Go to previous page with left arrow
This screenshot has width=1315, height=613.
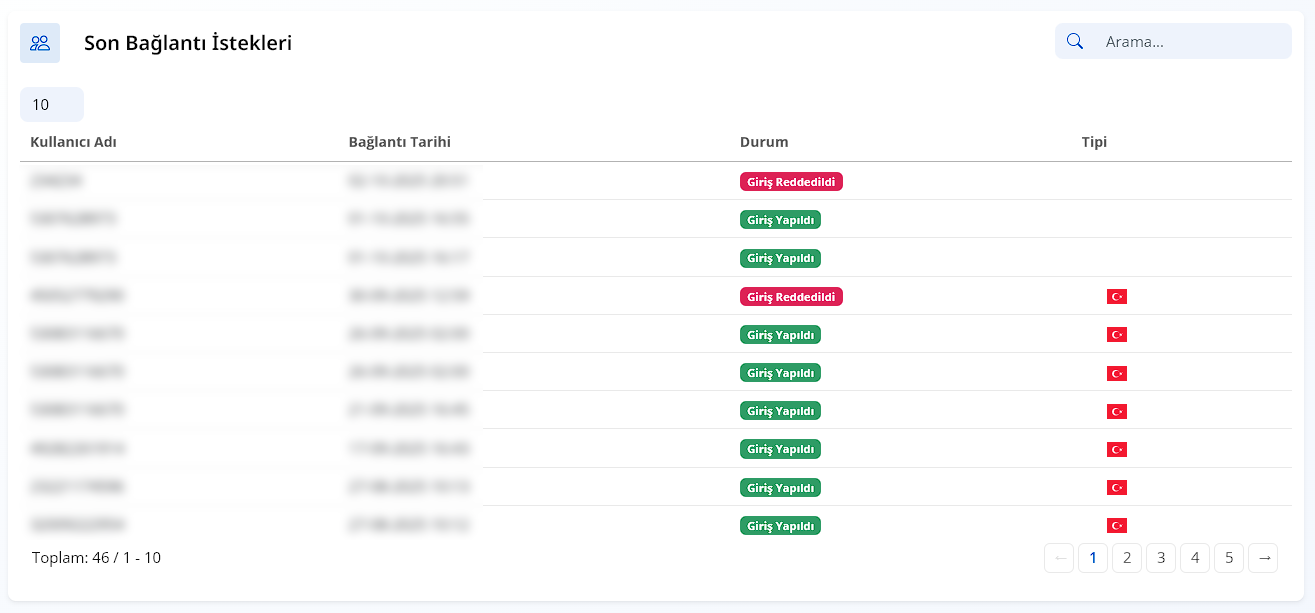point(1059,558)
